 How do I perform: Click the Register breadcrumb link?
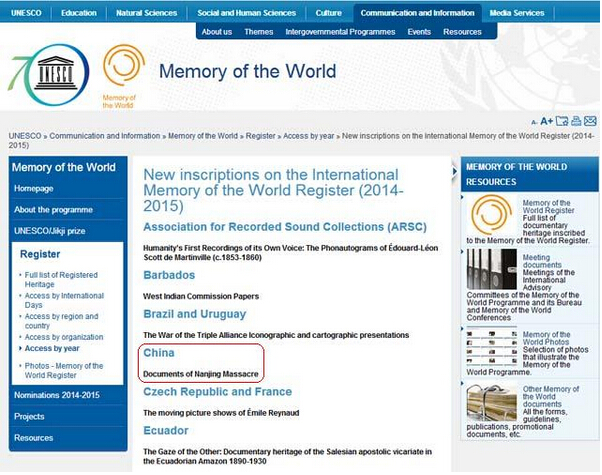(261, 136)
